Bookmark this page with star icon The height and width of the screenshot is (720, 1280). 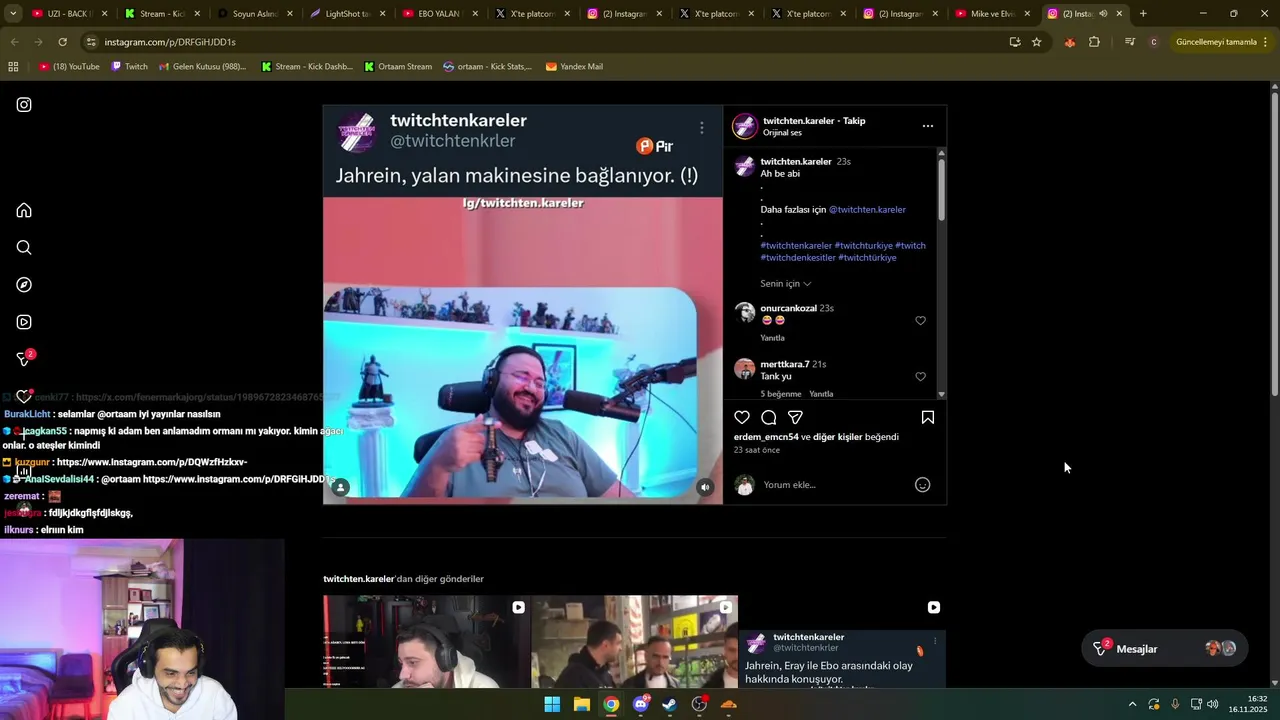pos(1037,42)
